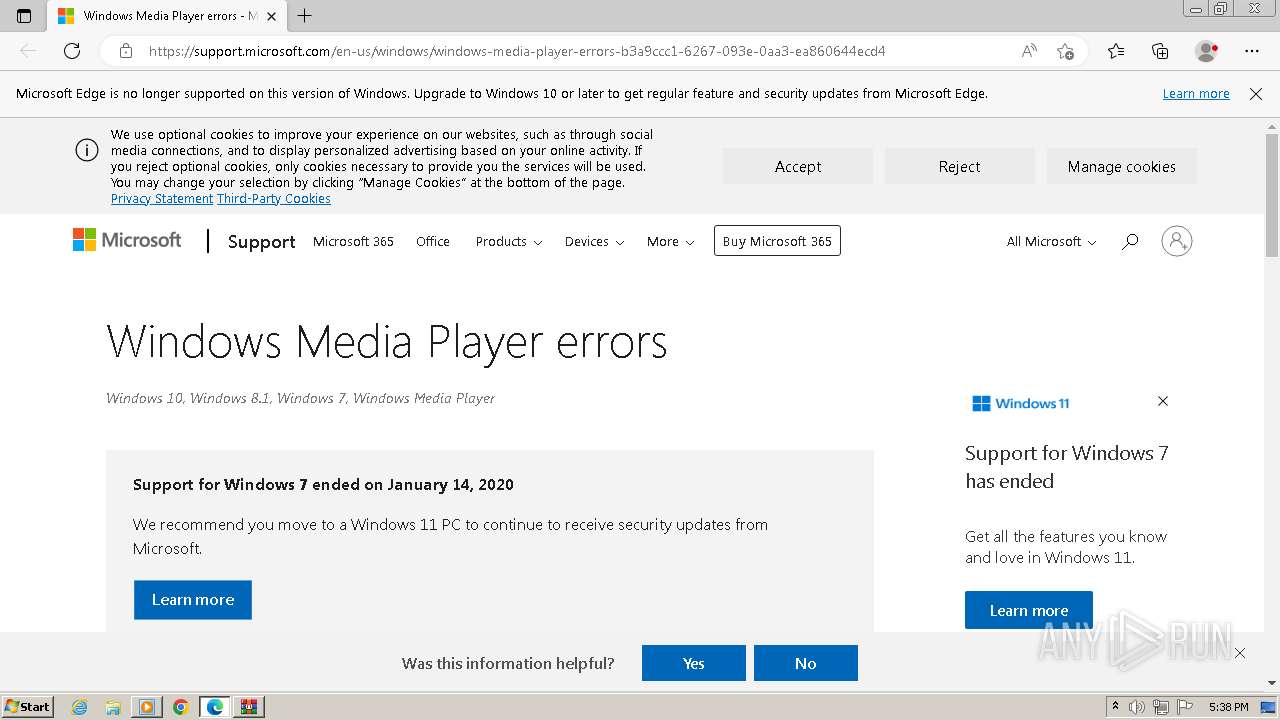Screen dimensions: 1280x720
Task: Expand the Devices dropdown
Action: [x=594, y=242]
